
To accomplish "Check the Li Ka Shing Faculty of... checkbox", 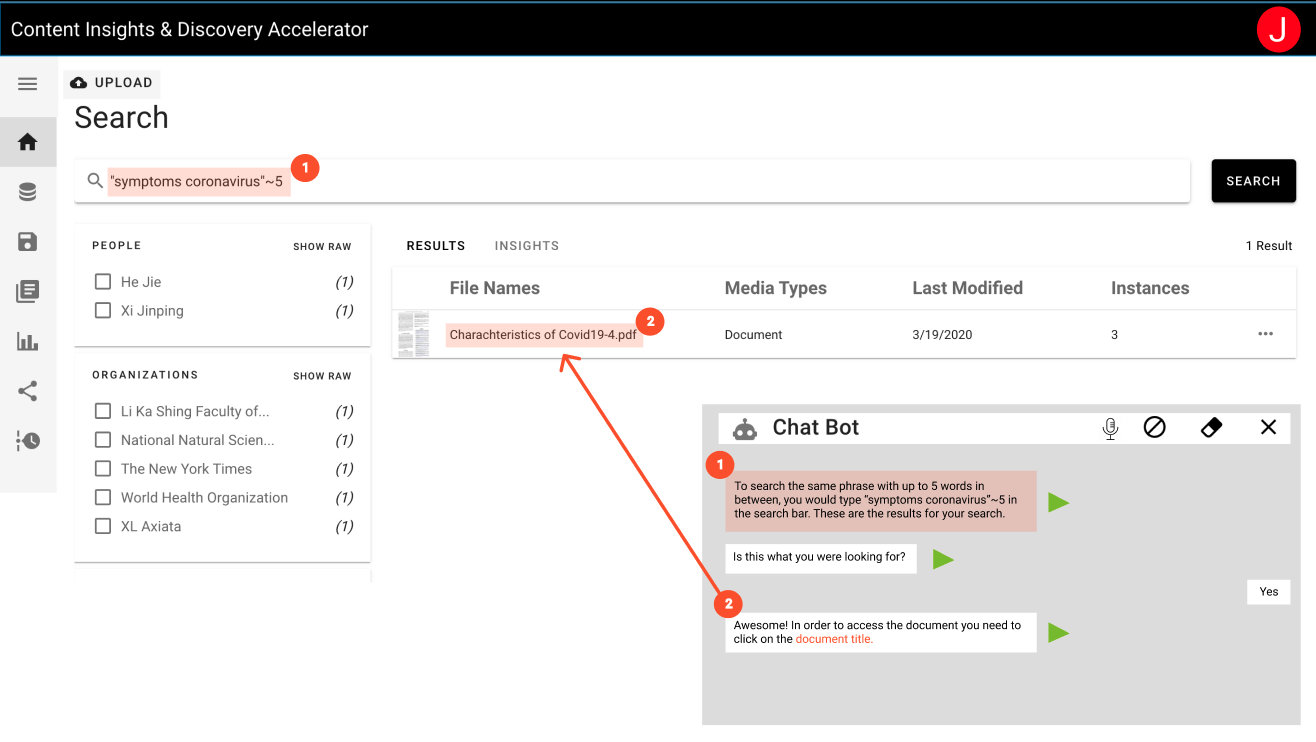I will pyautogui.click(x=102, y=411).
